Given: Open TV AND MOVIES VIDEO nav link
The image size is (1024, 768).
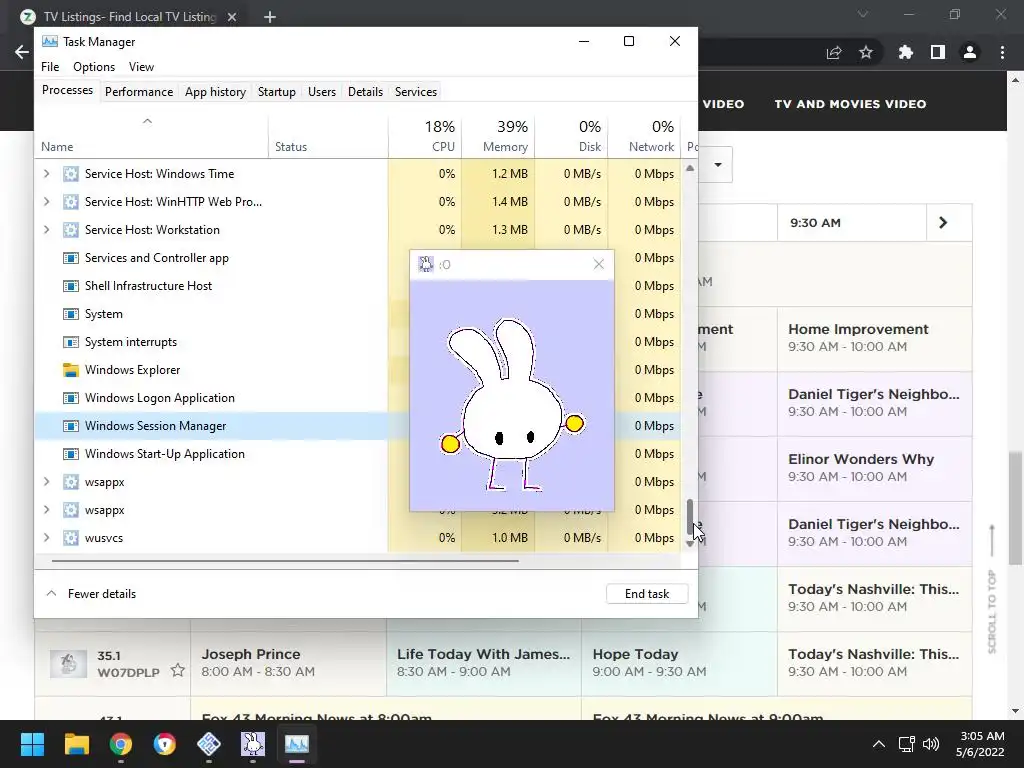Looking at the screenshot, I should (x=850, y=104).
